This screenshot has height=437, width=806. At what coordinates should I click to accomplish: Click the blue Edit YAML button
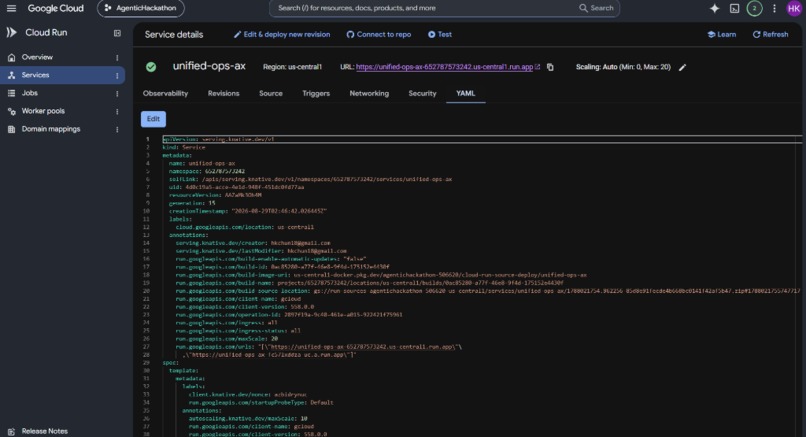[x=153, y=119]
